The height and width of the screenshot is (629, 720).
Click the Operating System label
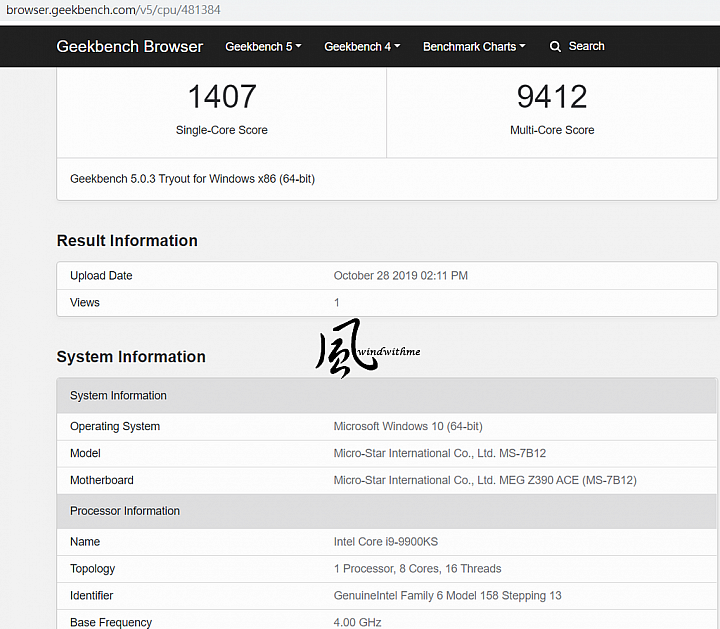(115, 427)
